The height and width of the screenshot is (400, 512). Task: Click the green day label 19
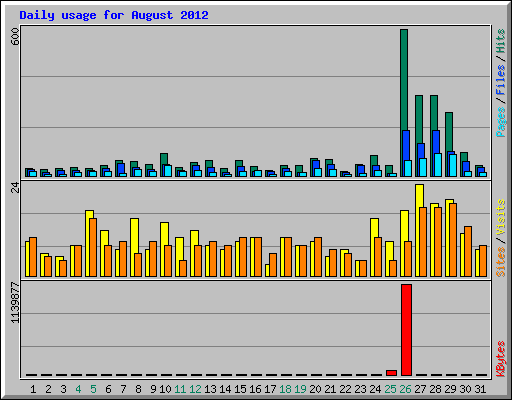click(300, 389)
